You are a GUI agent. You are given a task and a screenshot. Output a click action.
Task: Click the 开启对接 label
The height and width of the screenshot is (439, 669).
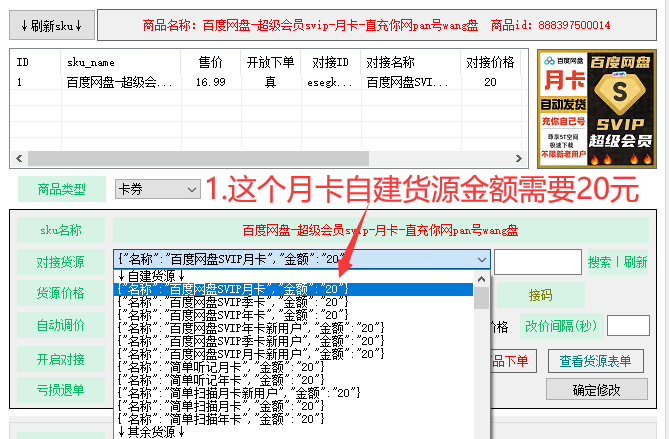point(61,359)
